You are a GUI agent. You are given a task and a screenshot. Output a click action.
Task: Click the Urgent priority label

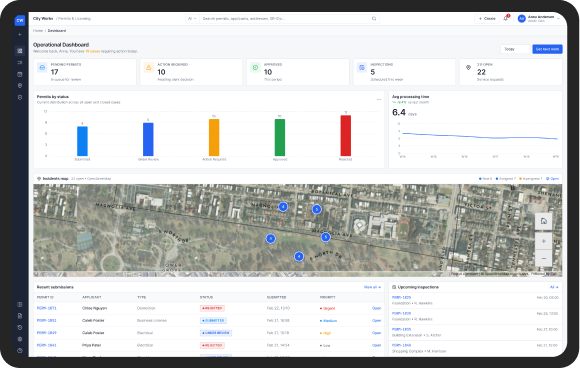pyautogui.click(x=328, y=308)
